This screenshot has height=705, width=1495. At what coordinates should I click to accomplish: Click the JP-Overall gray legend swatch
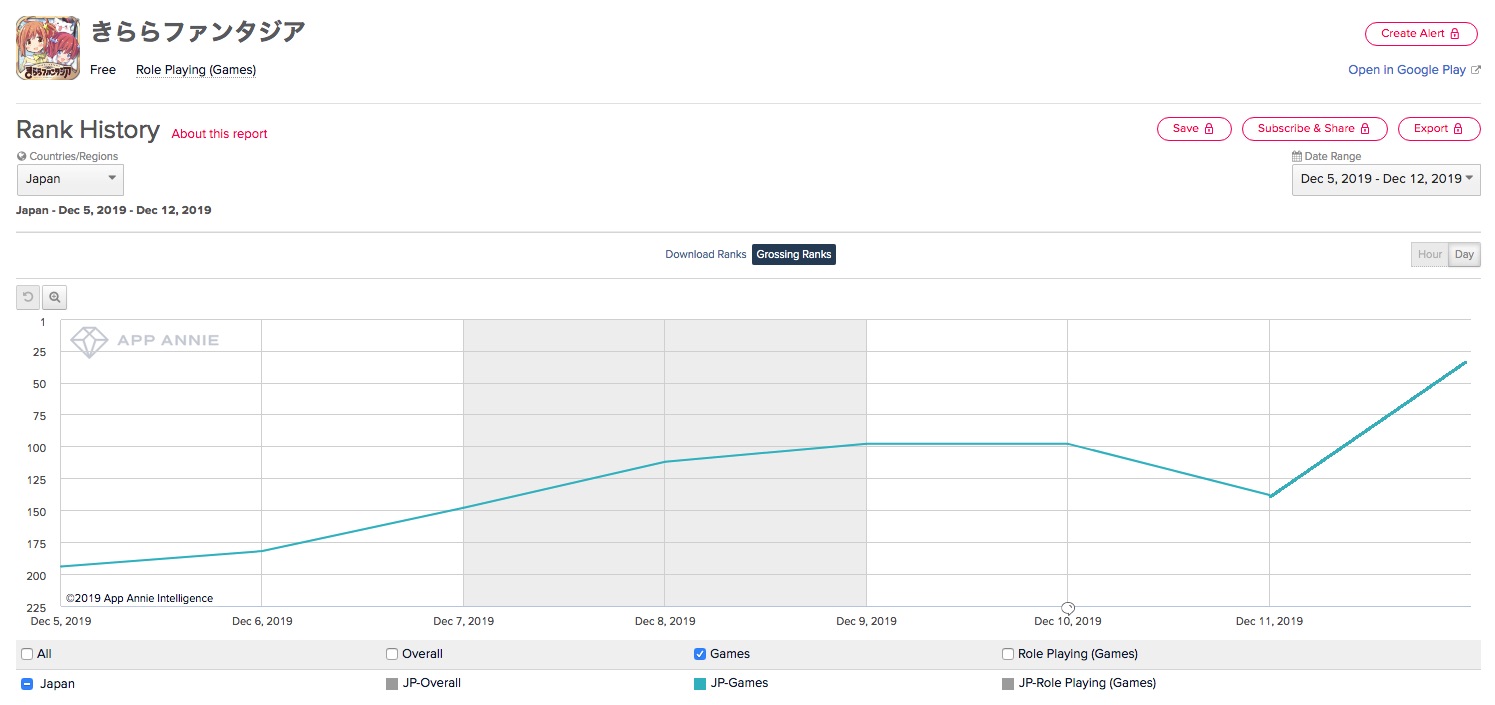click(x=392, y=684)
